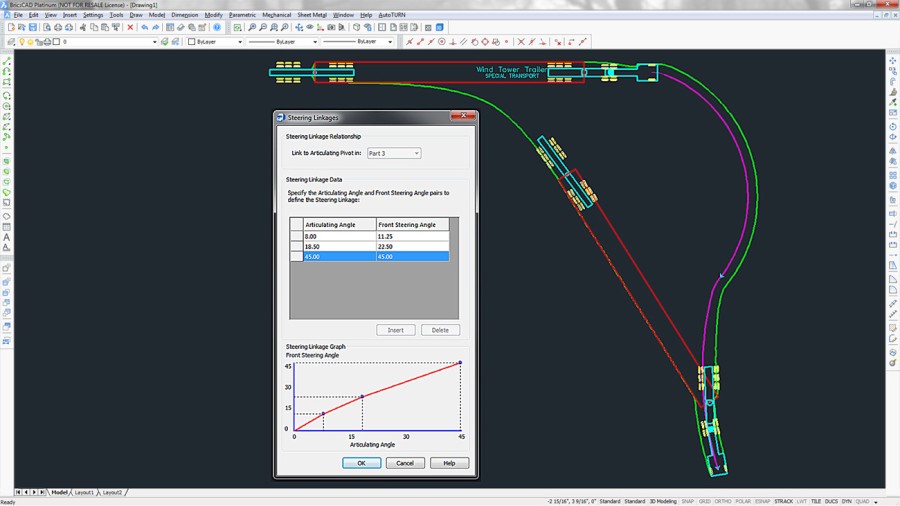Click the Save icon in the toolbar
The image size is (900, 506).
(34, 28)
